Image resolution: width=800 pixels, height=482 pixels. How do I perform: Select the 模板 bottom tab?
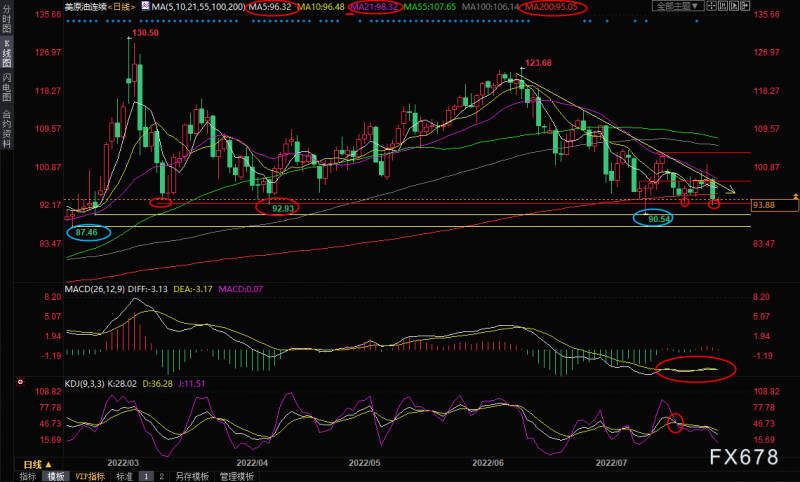click(x=56, y=476)
